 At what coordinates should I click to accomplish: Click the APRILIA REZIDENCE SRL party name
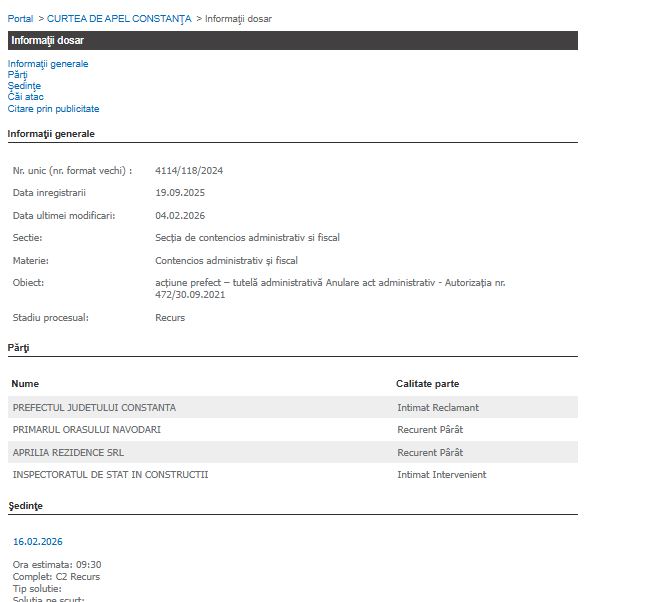pyautogui.click(x=69, y=453)
